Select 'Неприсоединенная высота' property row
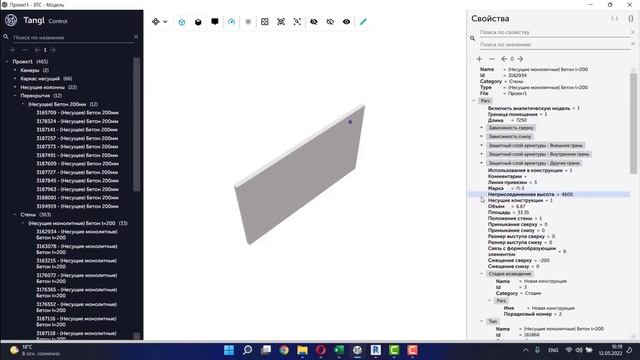Viewport: 640px width, 360px height. [x=549, y=194]
